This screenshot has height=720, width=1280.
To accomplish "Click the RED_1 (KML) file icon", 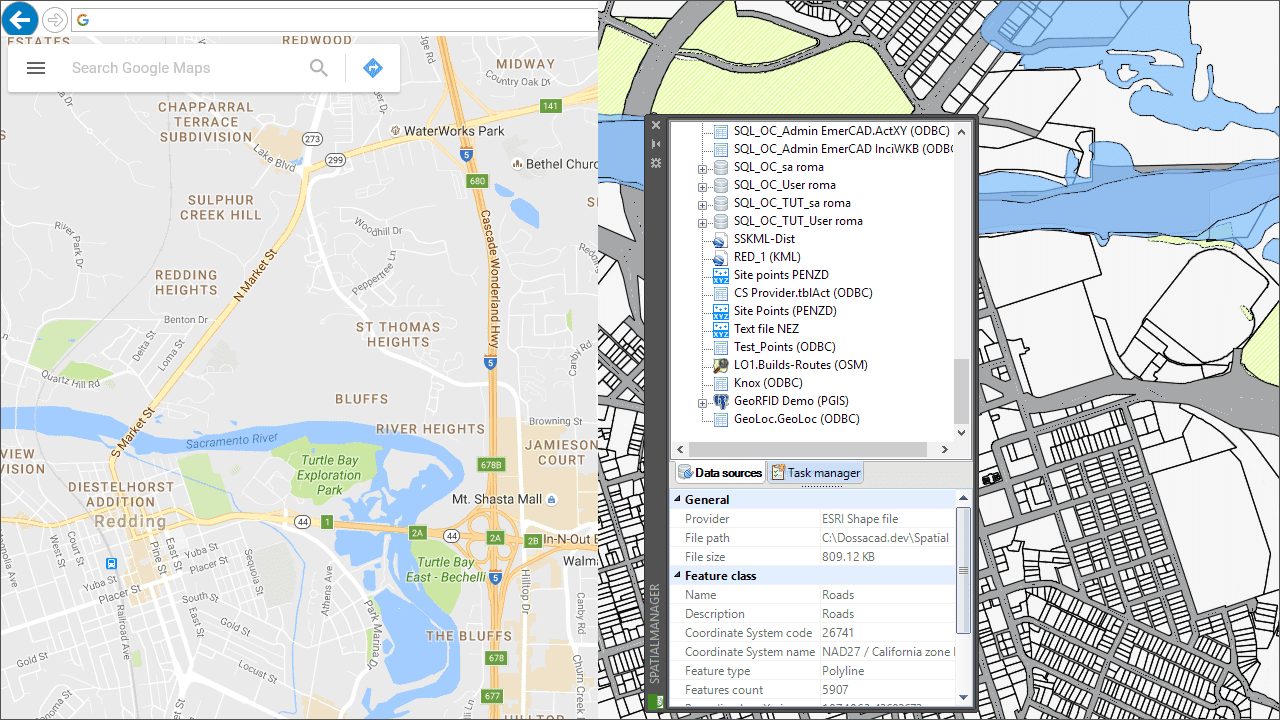I will (x=721, y=257).
